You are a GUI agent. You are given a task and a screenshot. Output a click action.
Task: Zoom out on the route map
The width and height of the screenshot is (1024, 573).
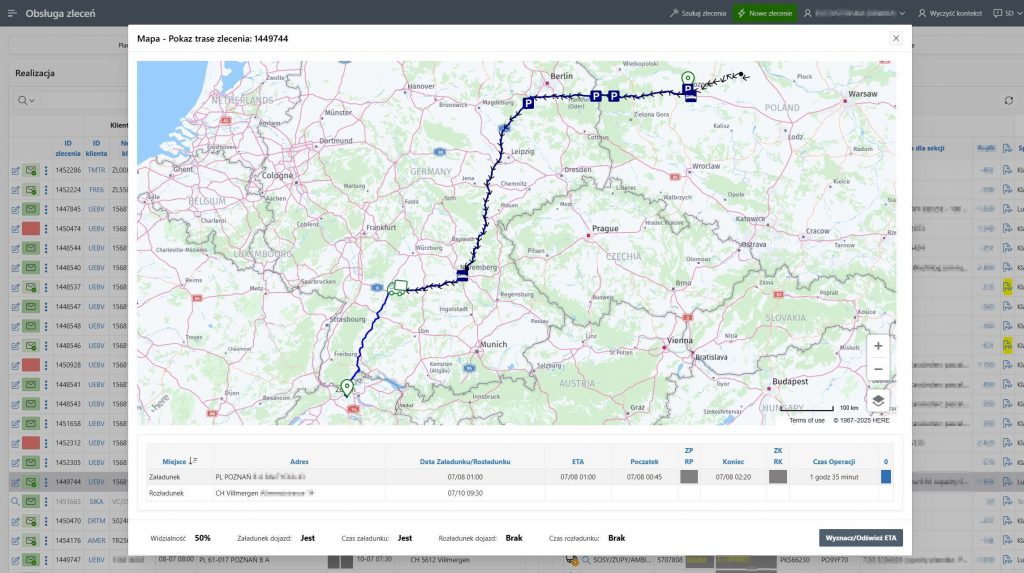click(878, 369)
